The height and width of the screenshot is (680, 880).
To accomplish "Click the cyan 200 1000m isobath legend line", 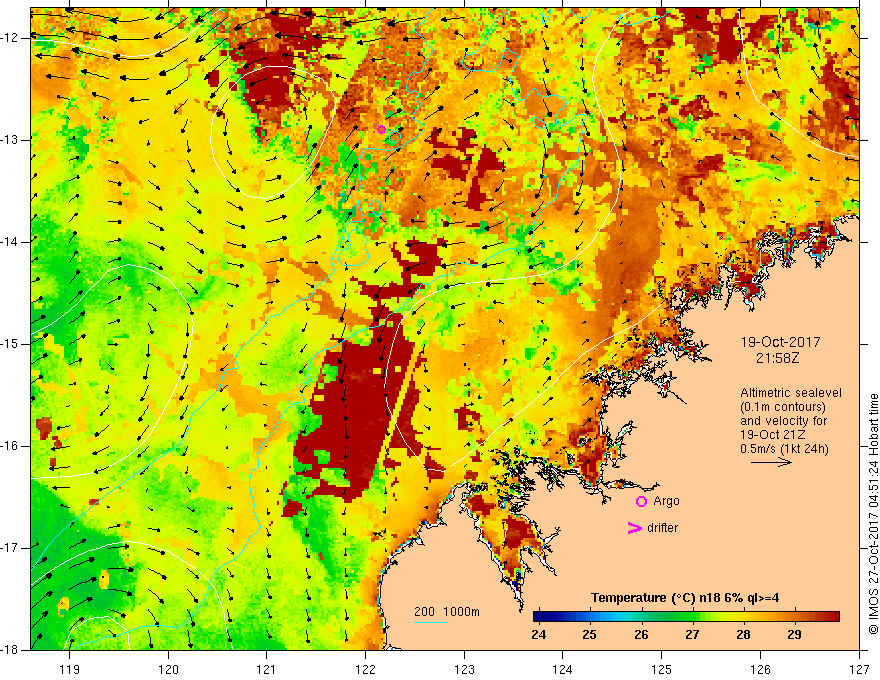I will pyautogui.click(x=430, y=622).
